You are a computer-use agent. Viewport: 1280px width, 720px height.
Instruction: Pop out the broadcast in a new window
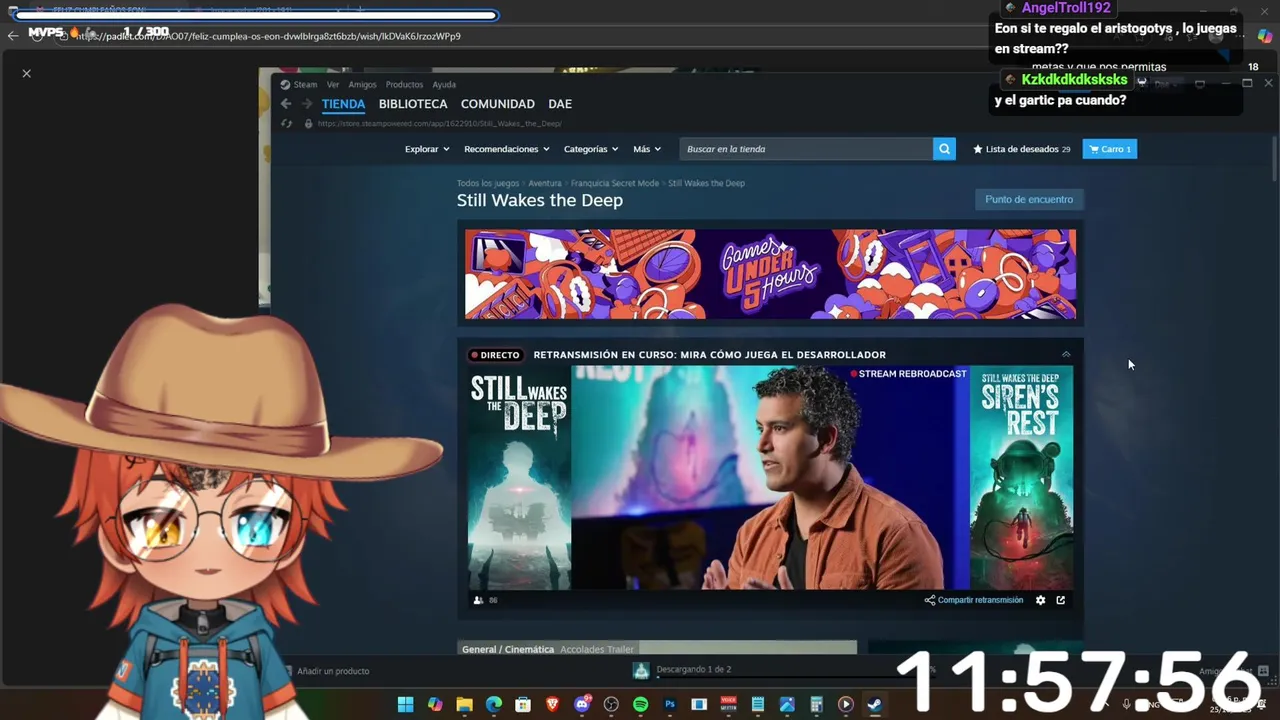click(1061, 600)
